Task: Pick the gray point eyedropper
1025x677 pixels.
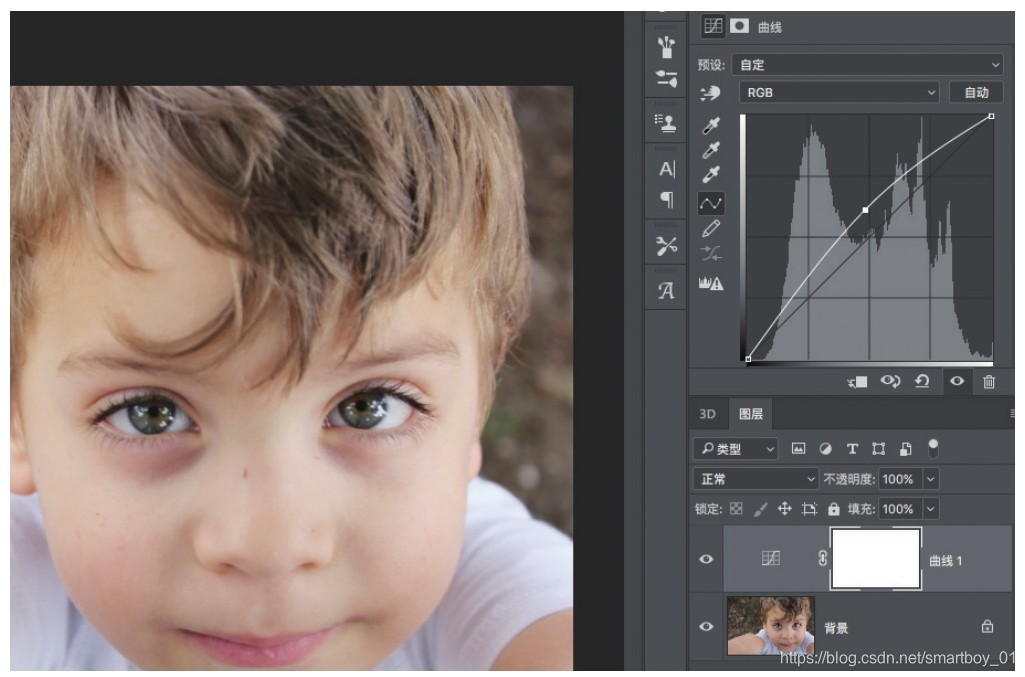Action: point(711,150)
